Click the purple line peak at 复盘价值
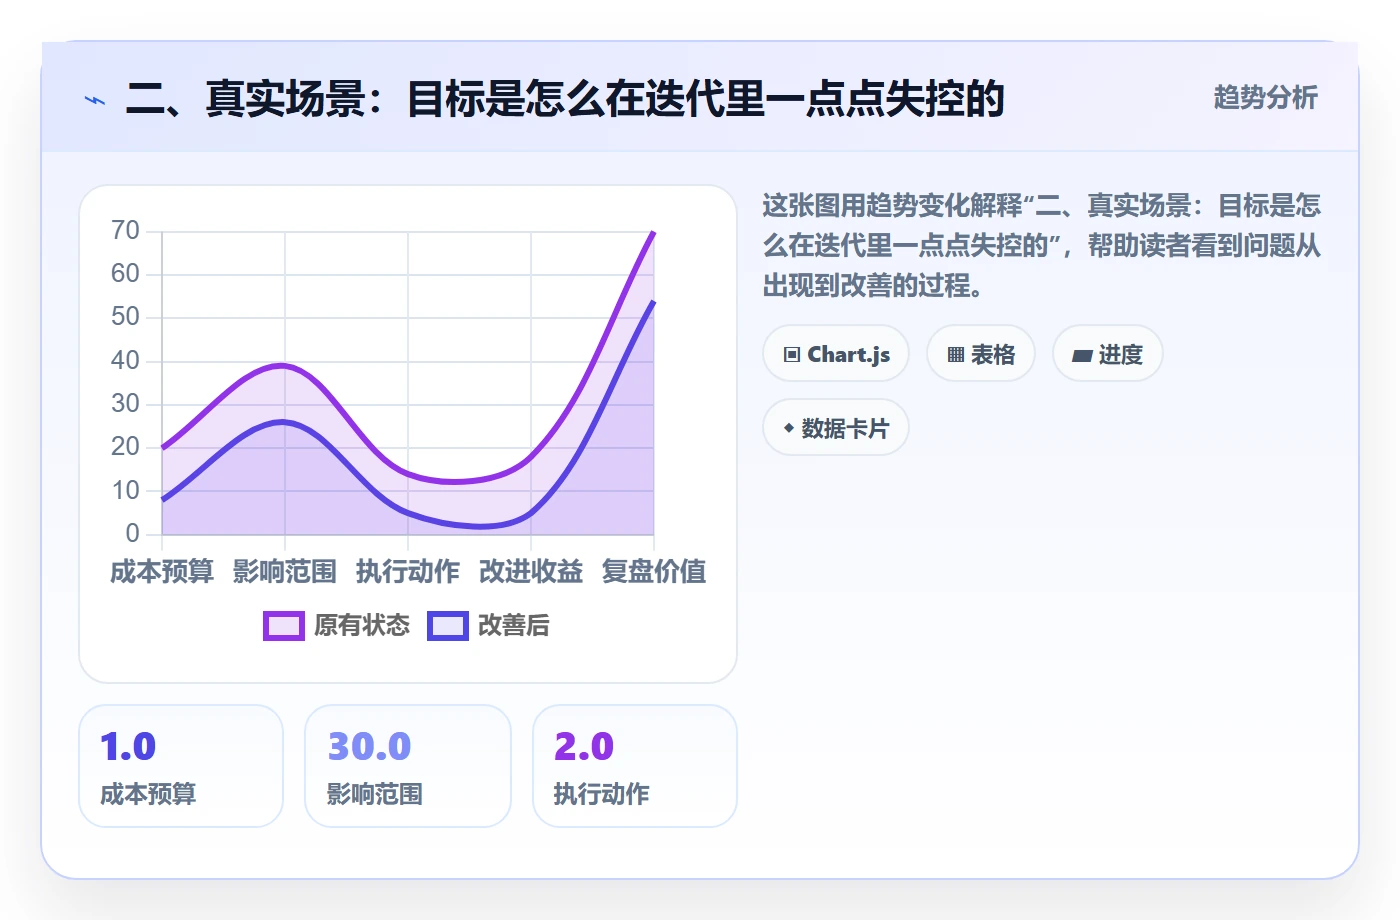 [x=653, y=233]
